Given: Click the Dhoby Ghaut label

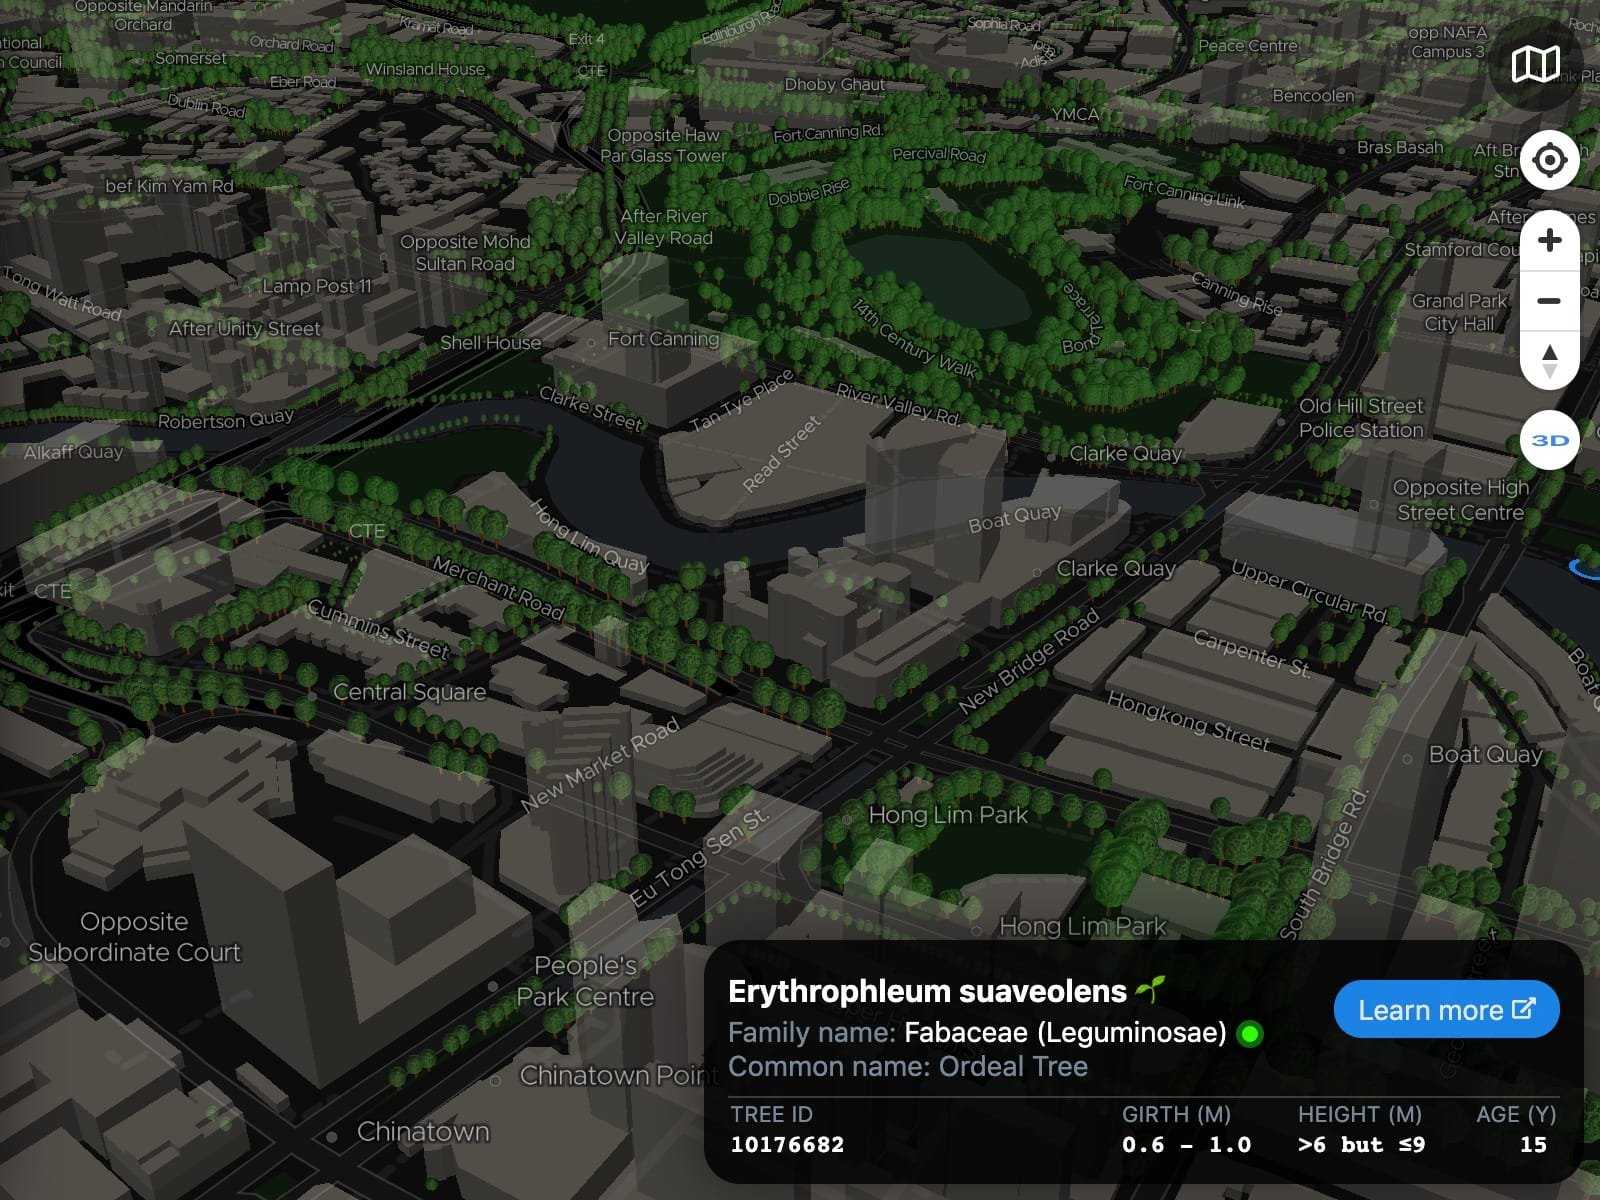Looking at the screenshot, I should (x=834, y=85).
